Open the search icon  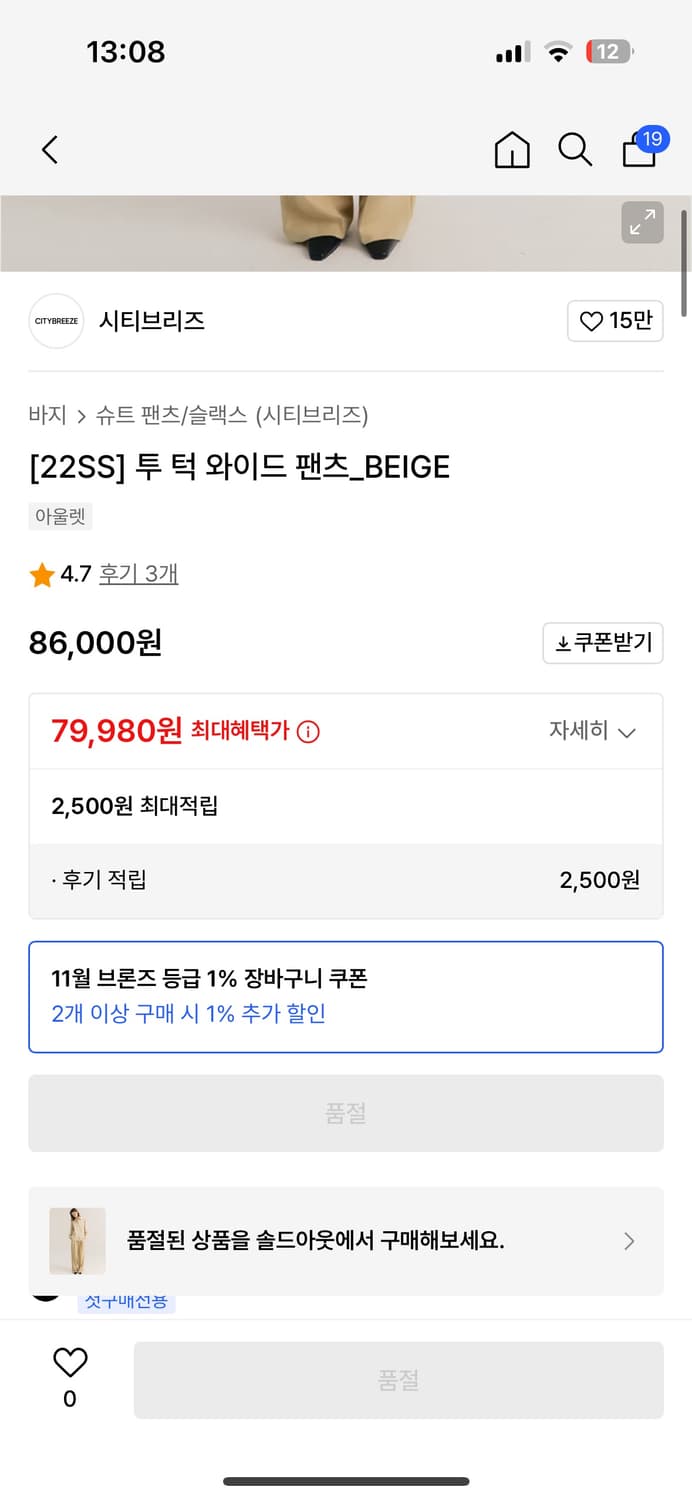(x=575, y=149)
